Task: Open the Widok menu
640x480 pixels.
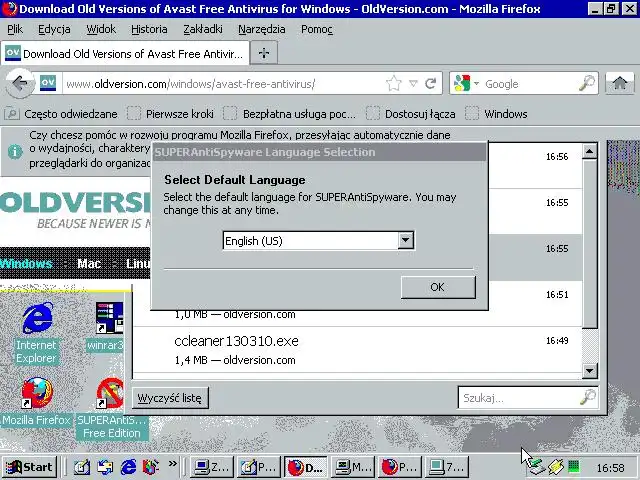Action: point(101,29)
